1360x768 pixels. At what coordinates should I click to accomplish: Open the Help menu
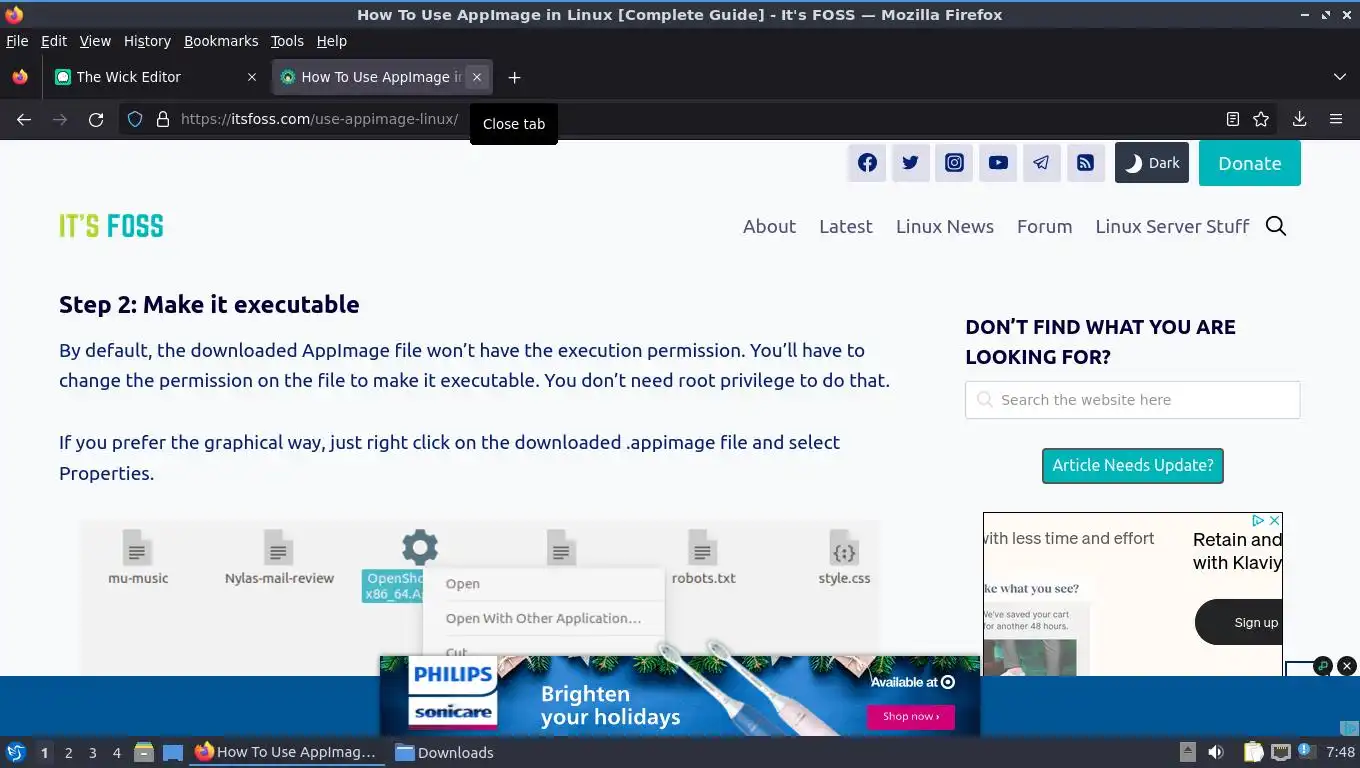click(x=331, y=41)
